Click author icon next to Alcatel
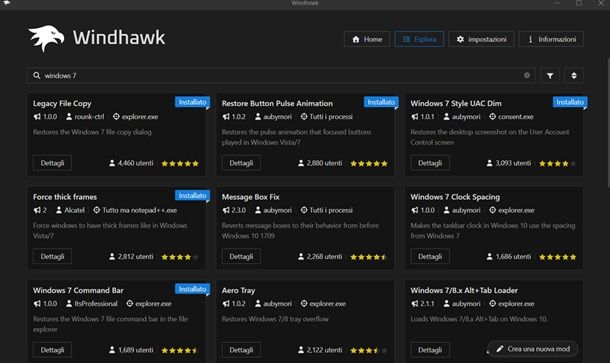 (x=59, y=210)
